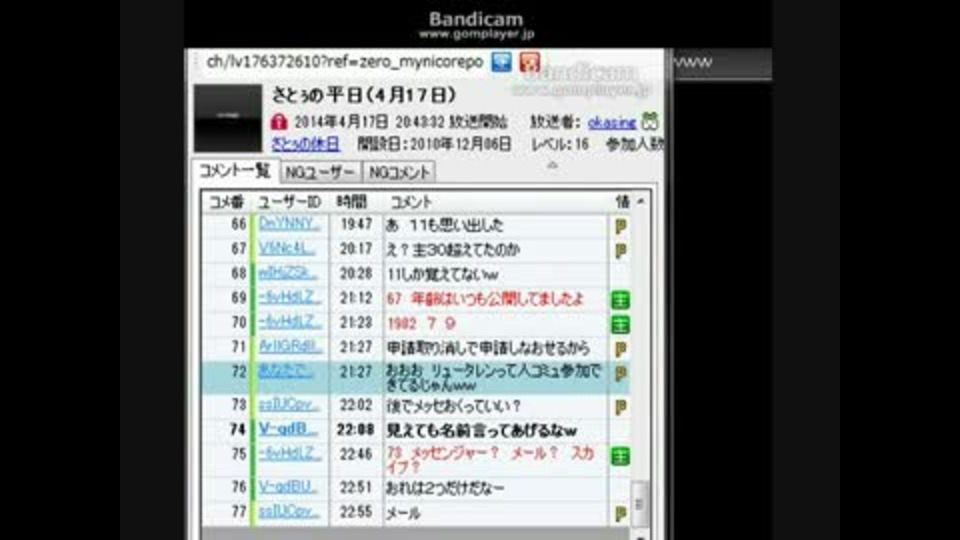
Task: Click the green icon next to okasine
Action: pos(650,121)
